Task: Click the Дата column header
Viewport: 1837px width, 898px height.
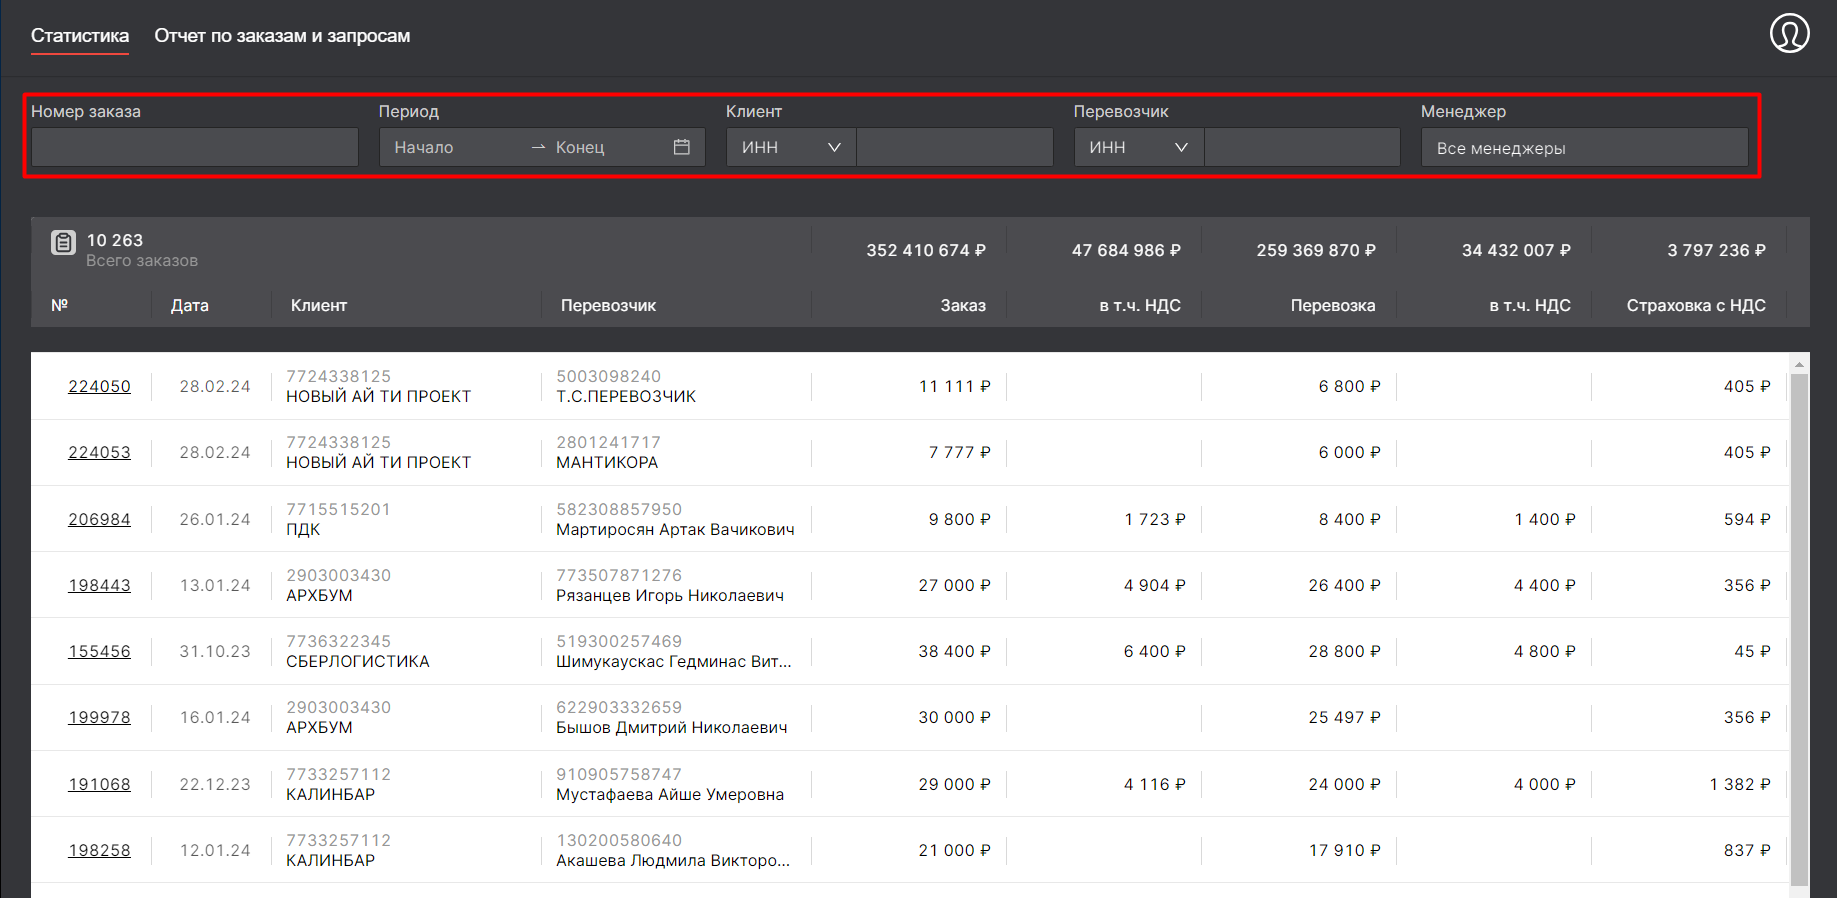Action: 189,305
